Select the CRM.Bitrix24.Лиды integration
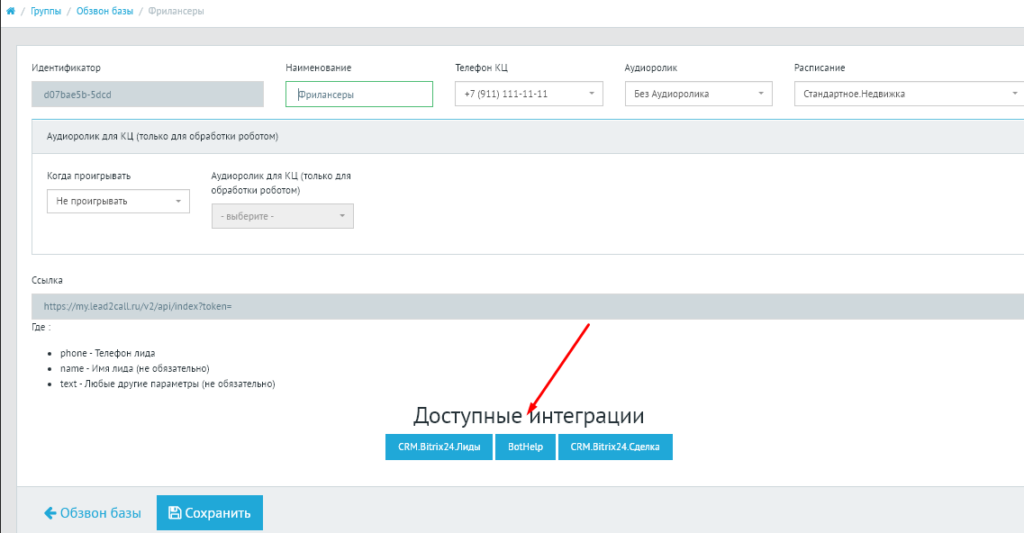1024x533 pixels. point(439,447)
